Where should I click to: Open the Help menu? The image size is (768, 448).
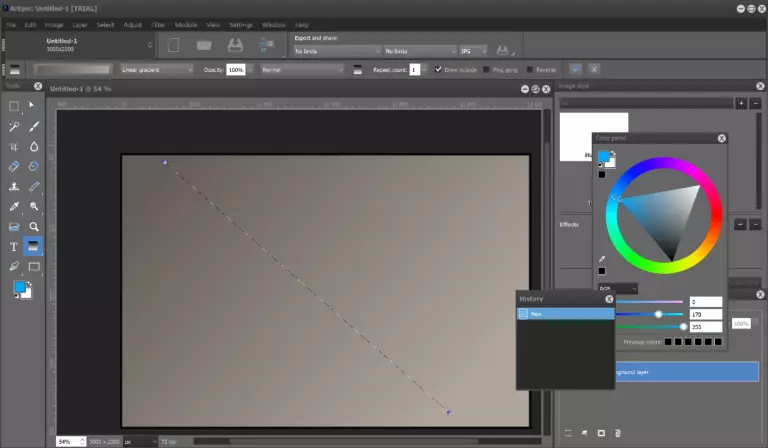click(302, 25)
